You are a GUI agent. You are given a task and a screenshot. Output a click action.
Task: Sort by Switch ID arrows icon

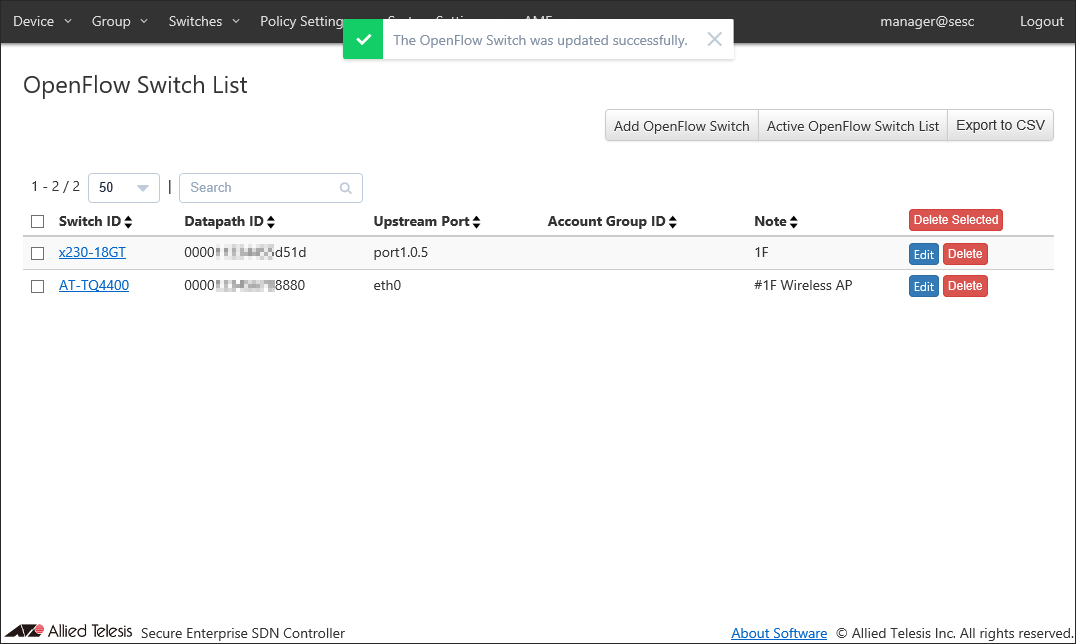128,222
